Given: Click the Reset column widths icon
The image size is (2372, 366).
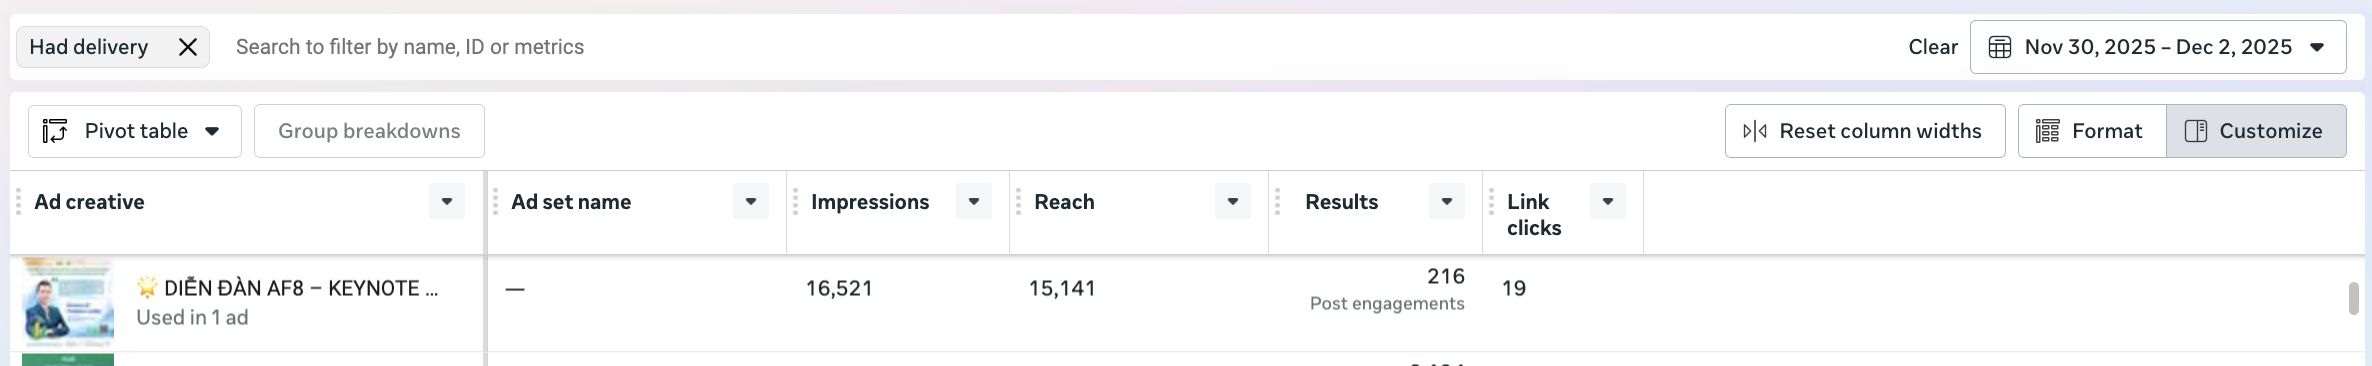Looking at the screenshot, I should pyautogui.click(x=1755, y=131).
